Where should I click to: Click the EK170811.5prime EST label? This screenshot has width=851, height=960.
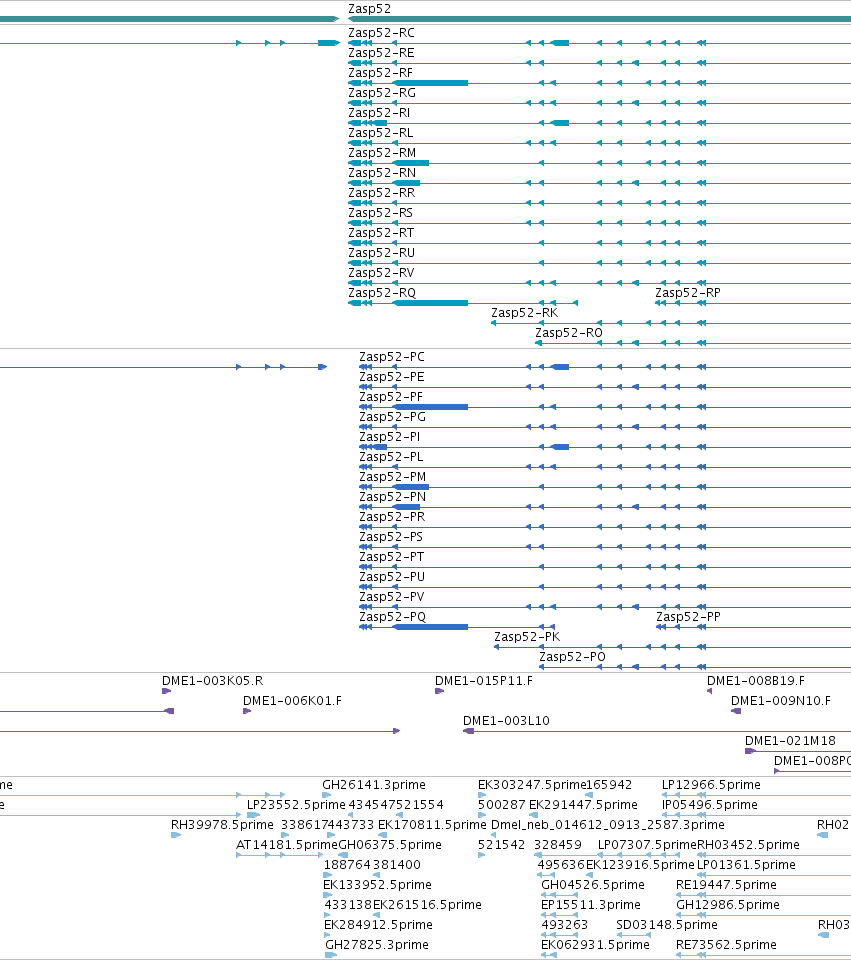(432, 825)
